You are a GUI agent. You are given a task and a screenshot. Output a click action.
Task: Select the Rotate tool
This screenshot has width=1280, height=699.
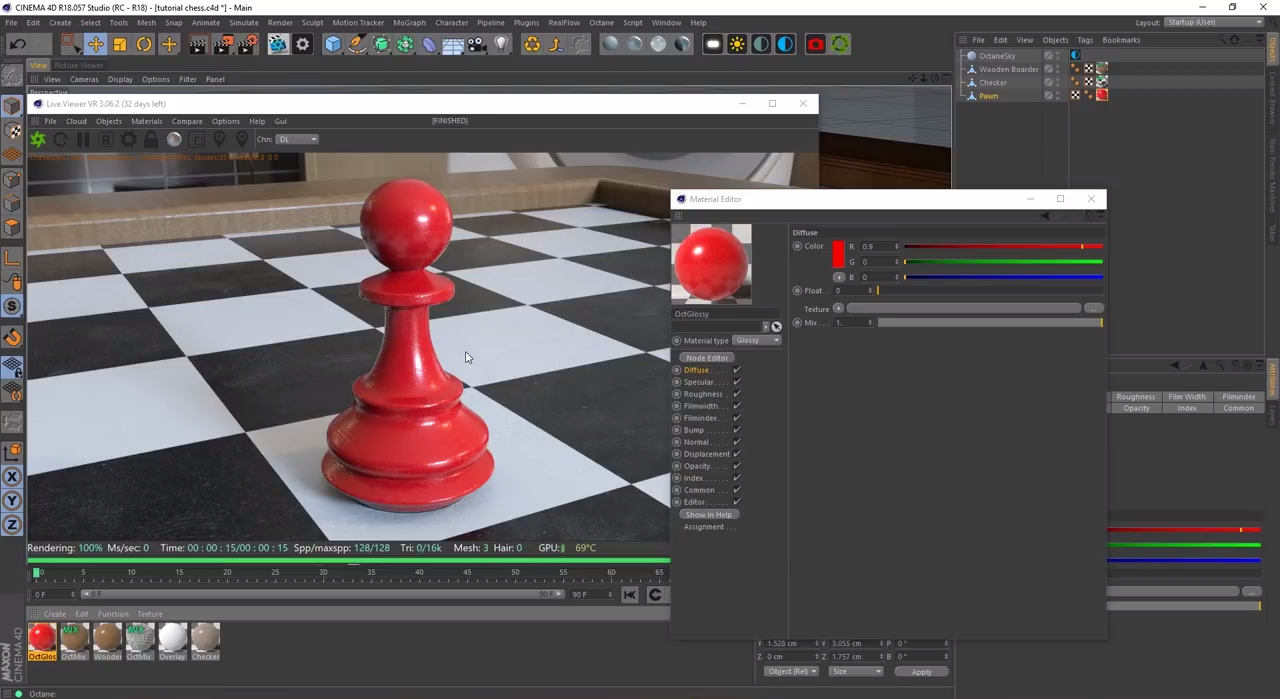(144, 44)
